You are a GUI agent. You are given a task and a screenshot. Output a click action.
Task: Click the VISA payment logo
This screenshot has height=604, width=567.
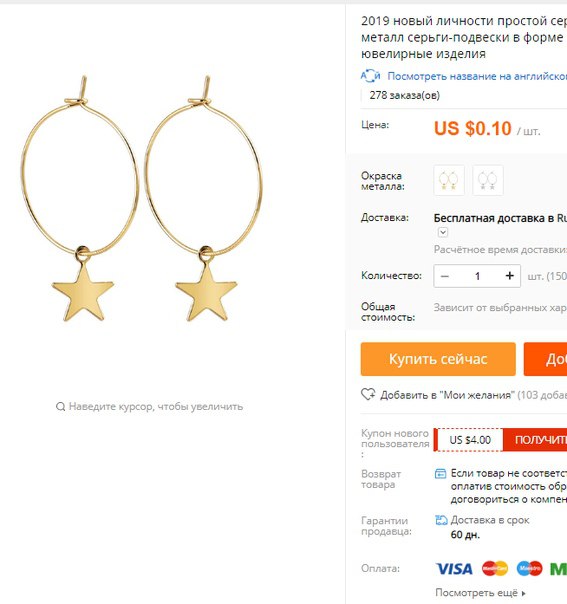pyautogui.click(x=454, y=569)
